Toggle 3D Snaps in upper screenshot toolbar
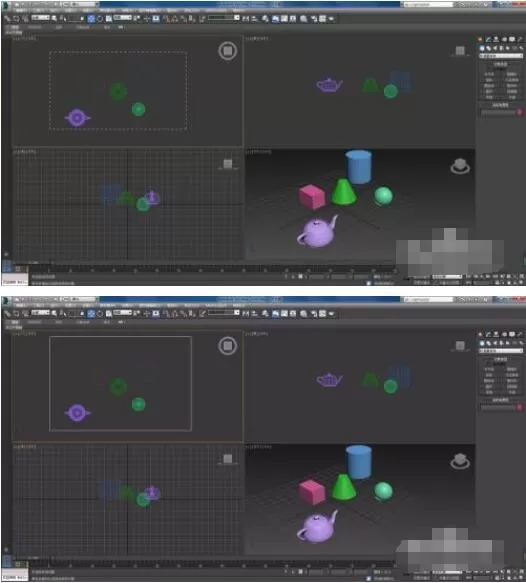The width and height of the screenshot is (526, 583). [165, 19]
